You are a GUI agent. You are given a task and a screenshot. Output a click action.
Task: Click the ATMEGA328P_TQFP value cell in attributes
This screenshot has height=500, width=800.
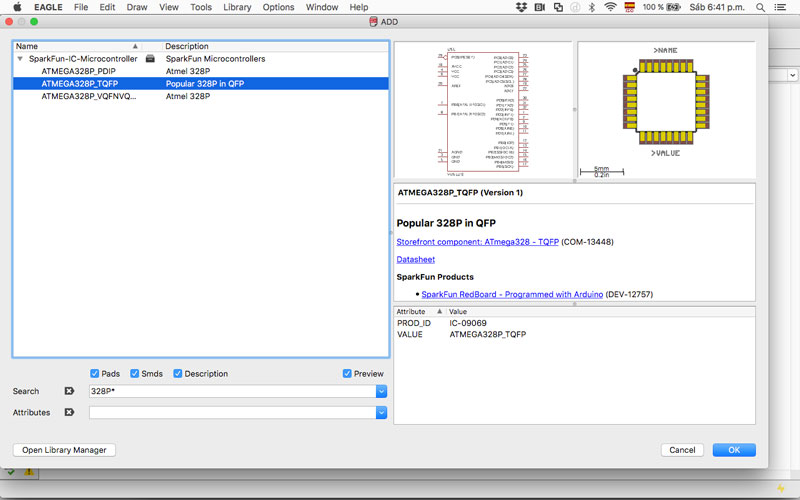click(x=487, y=334)
